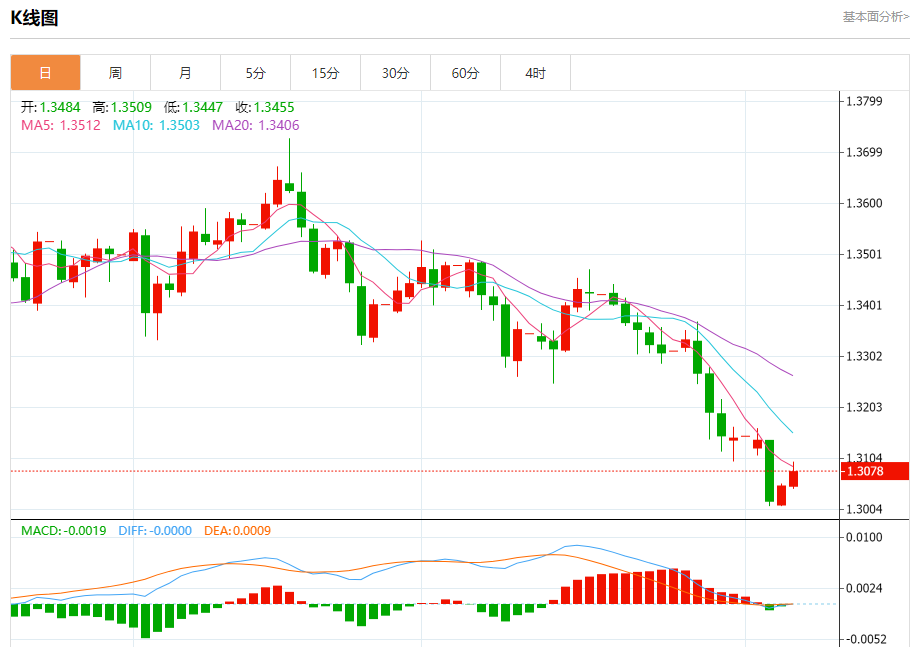Screen dimensions: 916x647
Task: Open the 15分 interval tab
Action: coord(325,73)
